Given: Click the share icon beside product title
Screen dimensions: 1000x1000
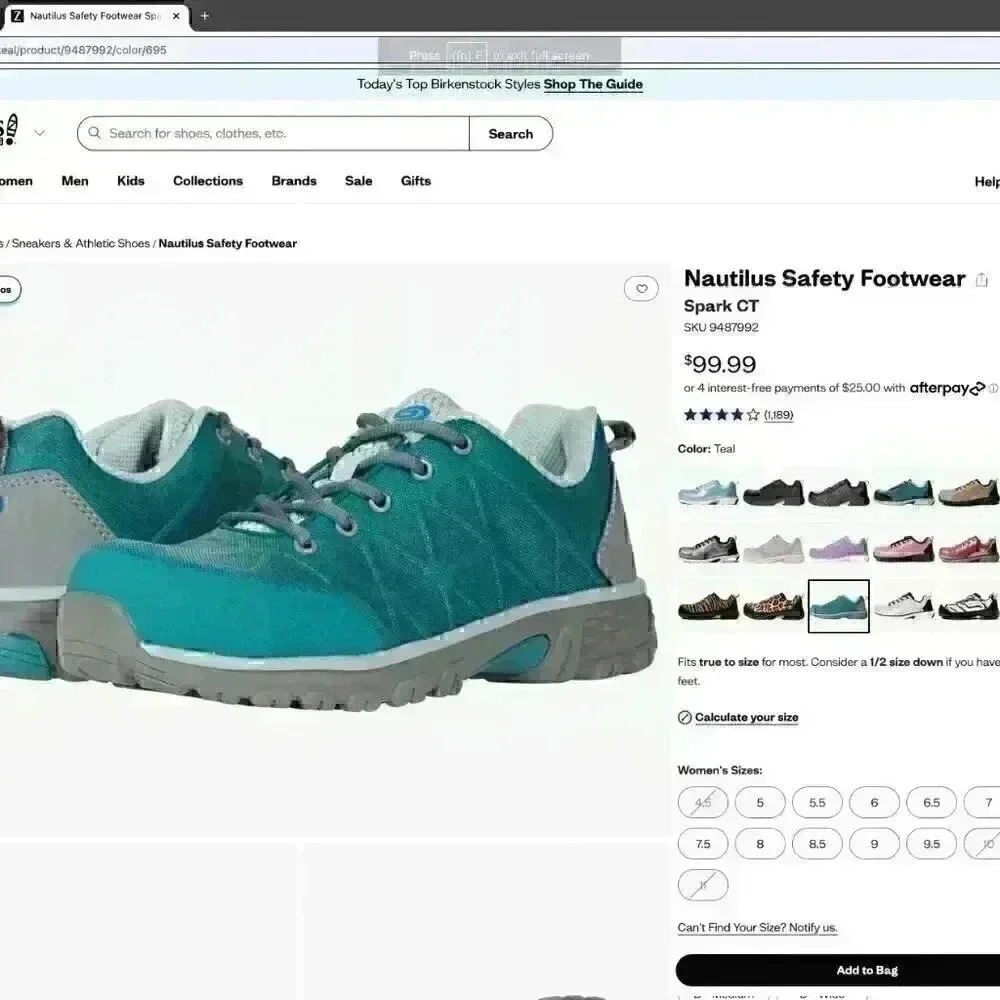Looking at the screenshot, I should (x=982, y=279).
